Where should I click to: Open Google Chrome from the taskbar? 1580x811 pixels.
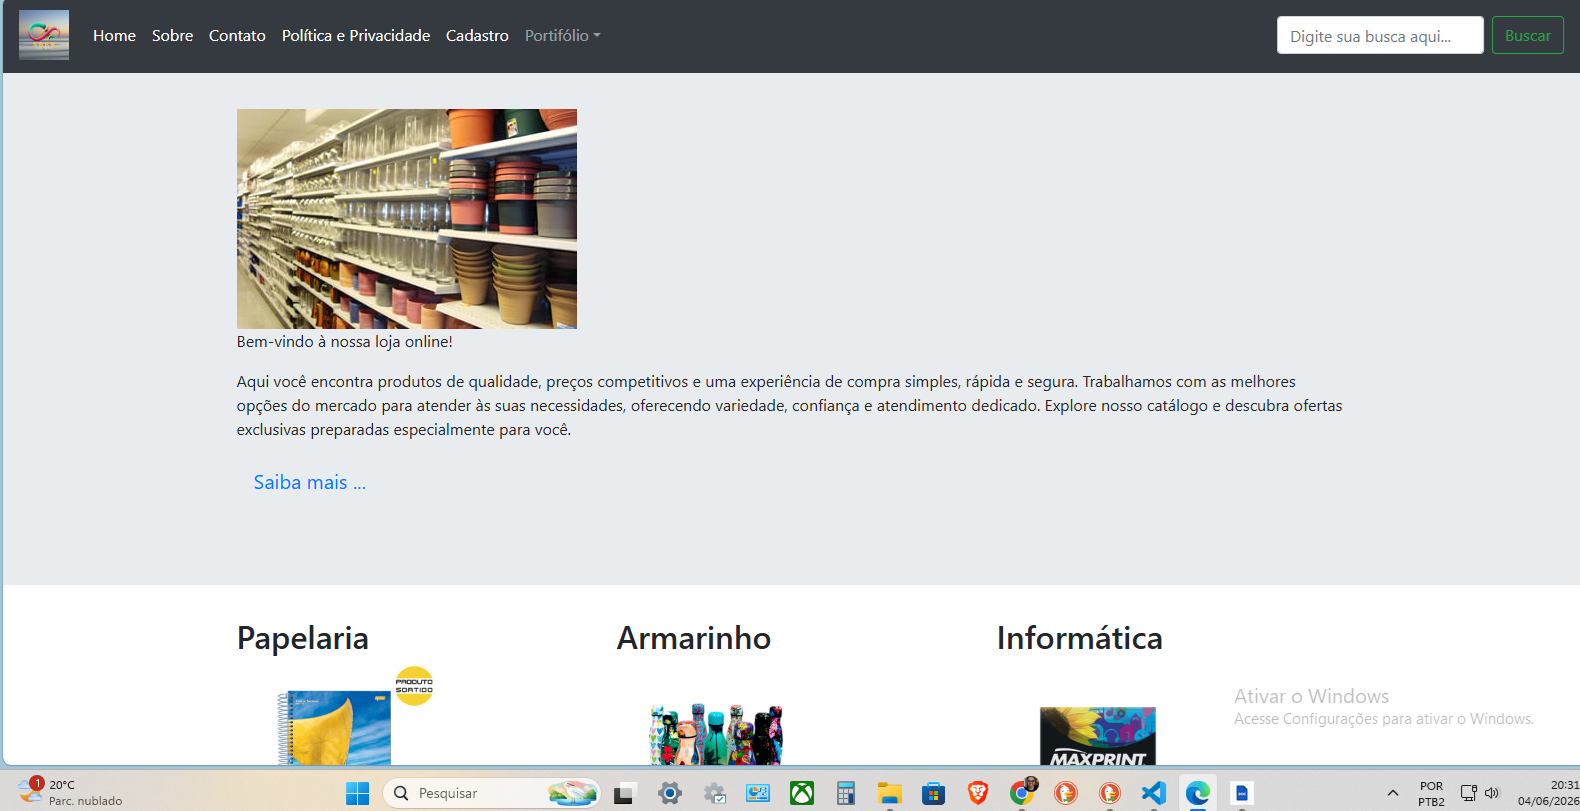1022,793
